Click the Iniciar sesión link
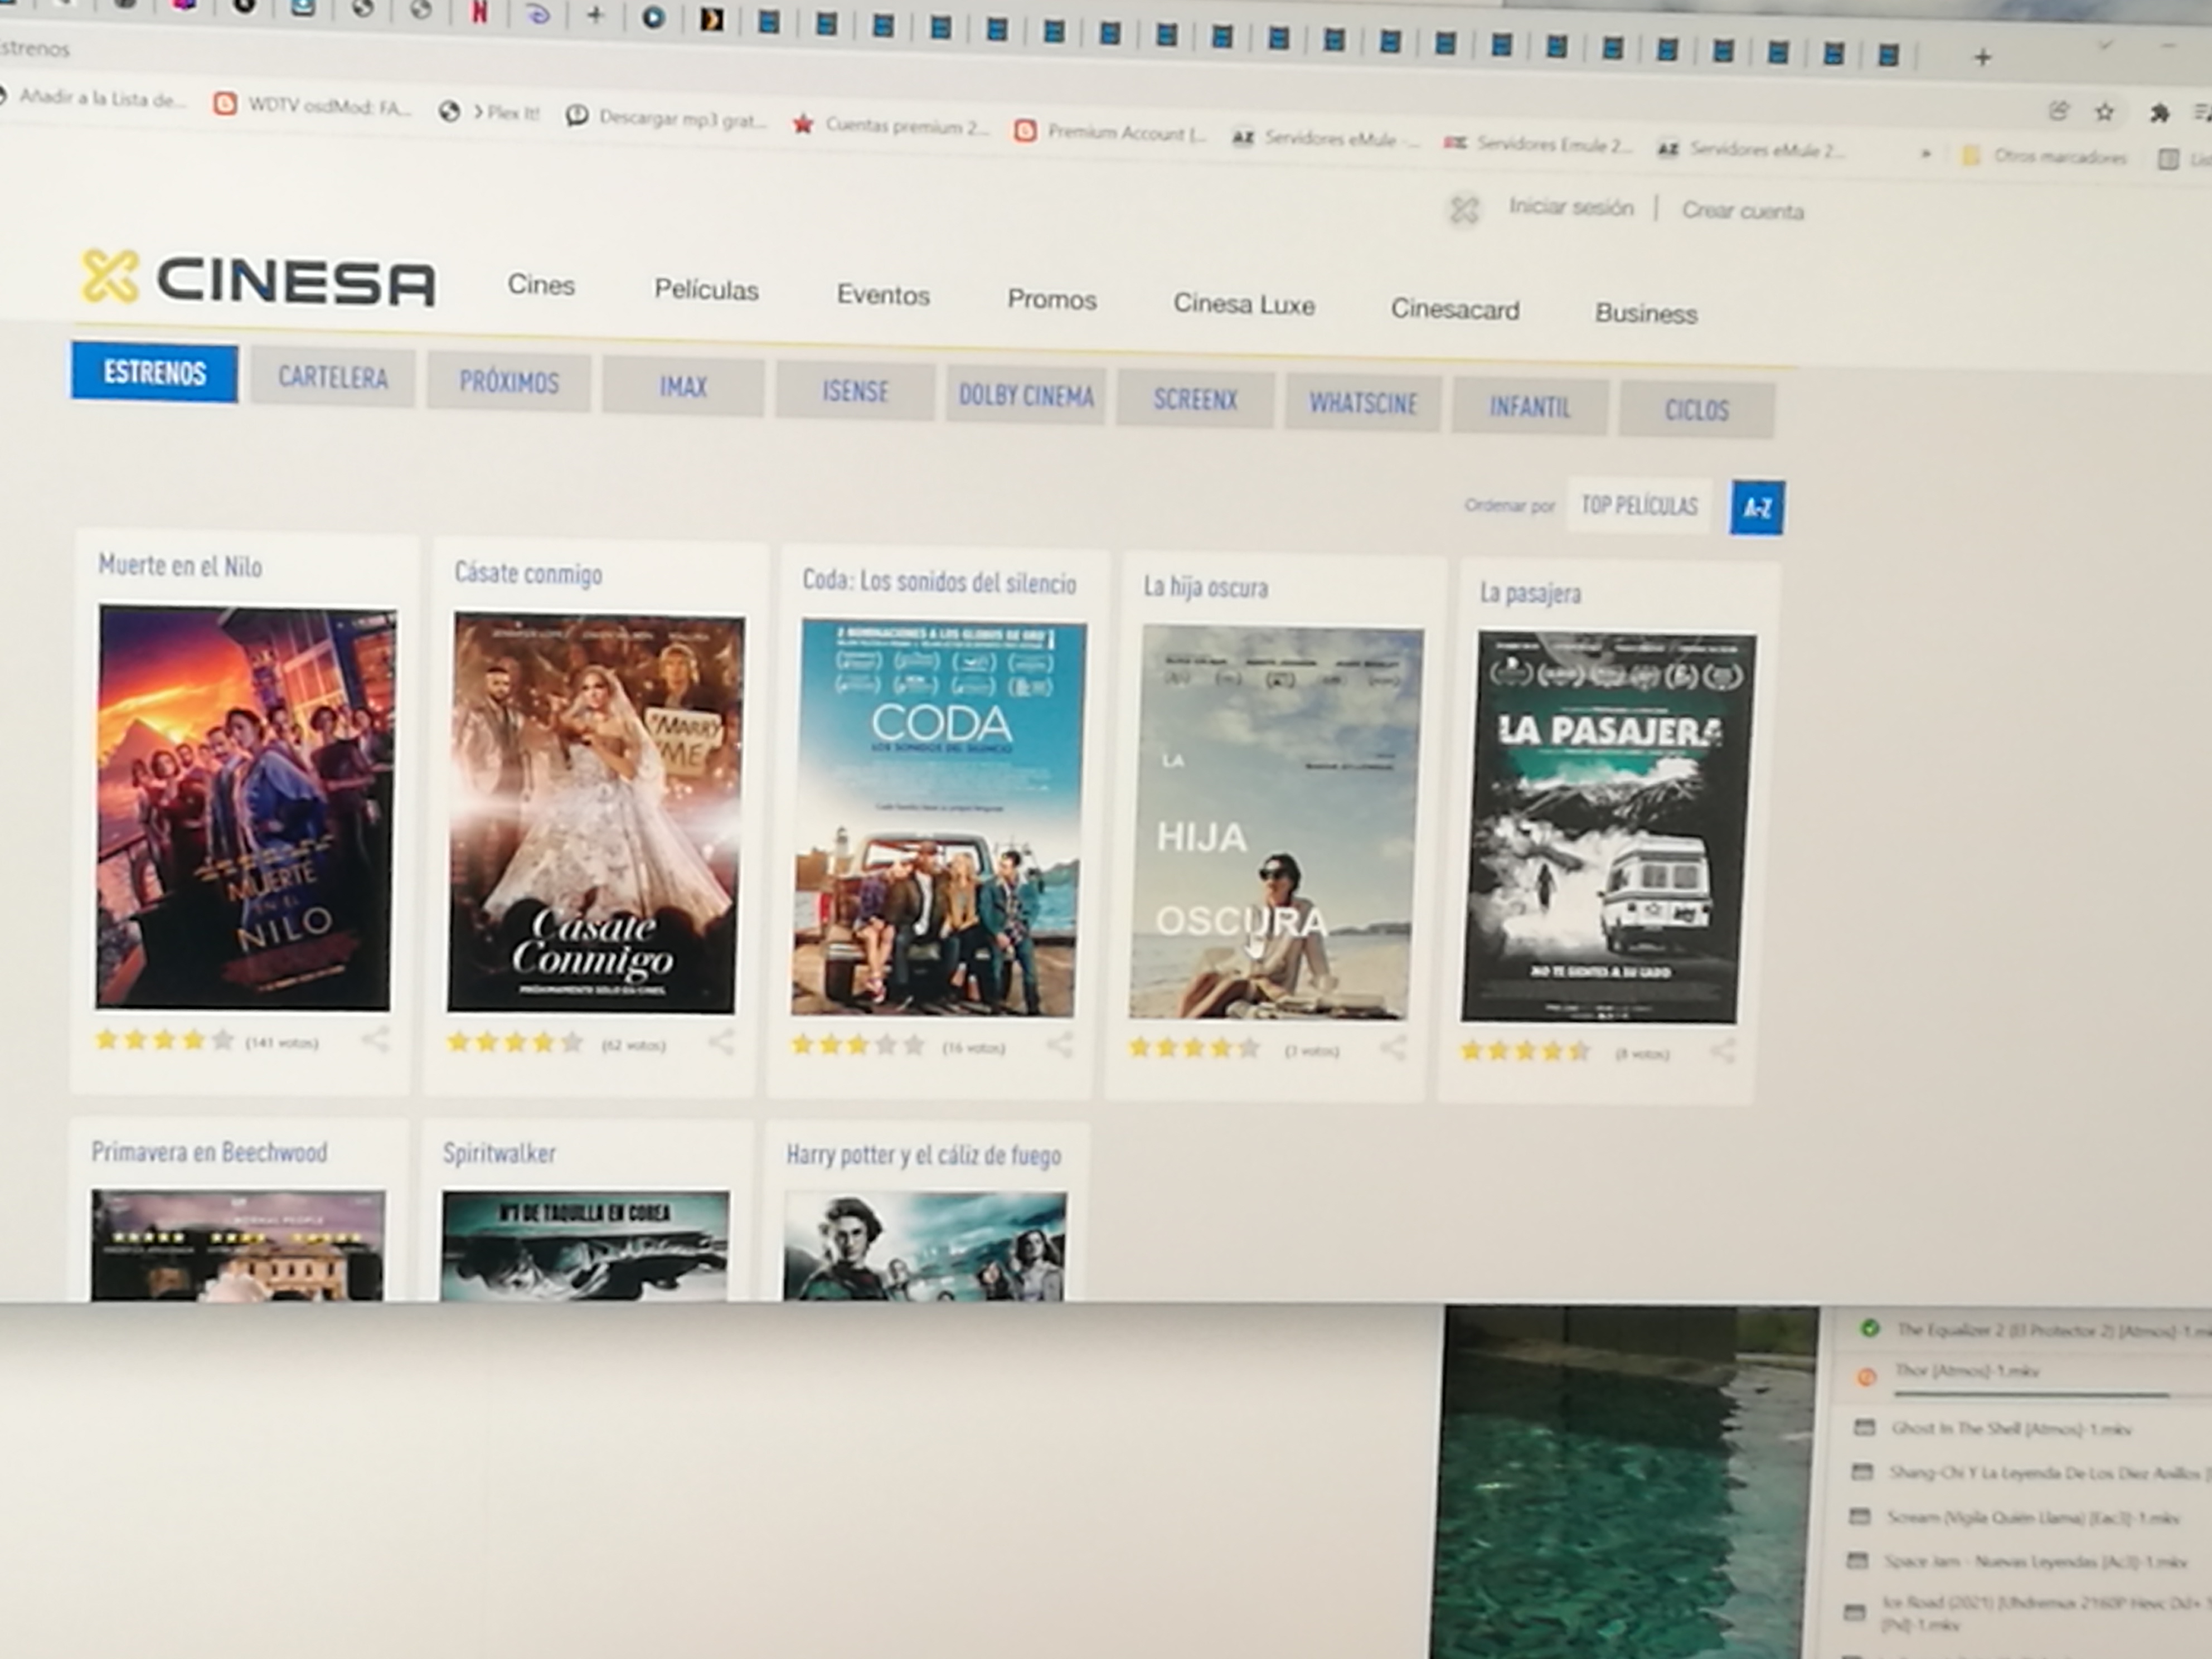The height and width of the screenshot is (1659, 2212). click(x=1571, y=207)
